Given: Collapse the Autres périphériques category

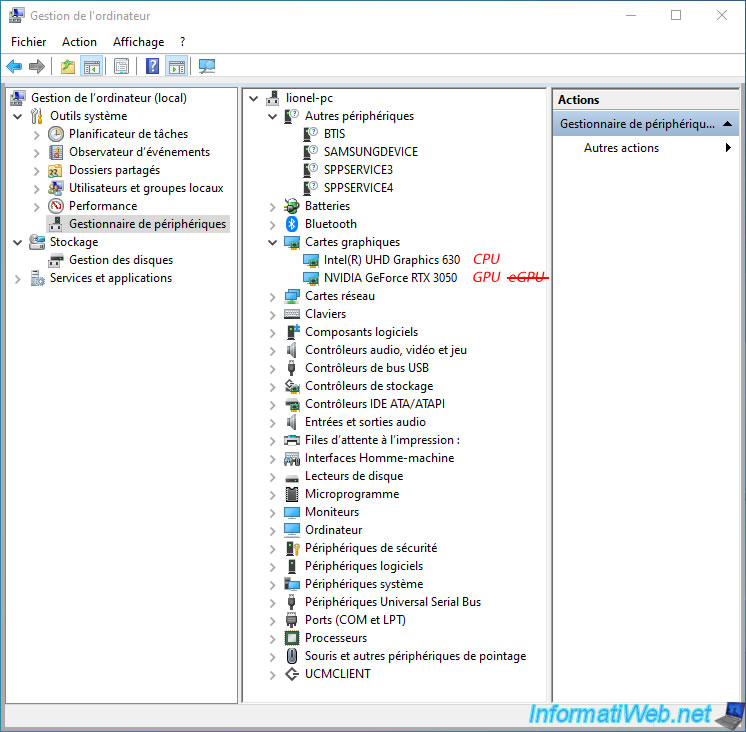Looking at the screenshot, I should tap(272, 116).
